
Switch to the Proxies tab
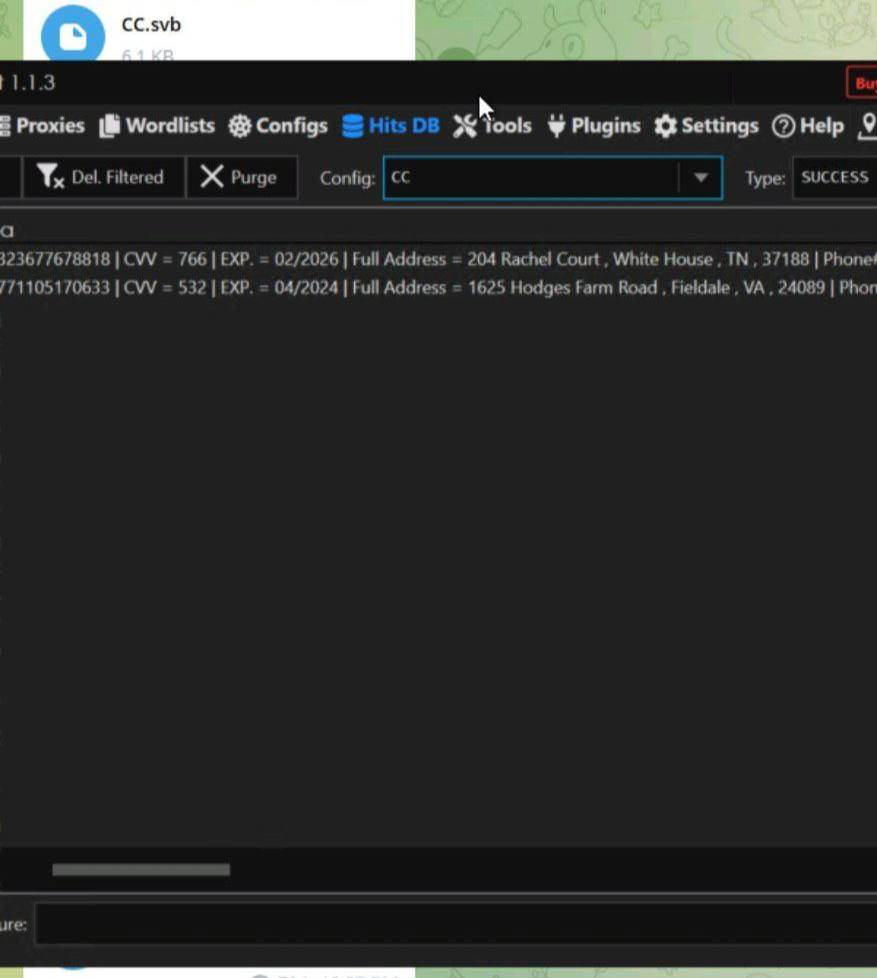(42, 125)
